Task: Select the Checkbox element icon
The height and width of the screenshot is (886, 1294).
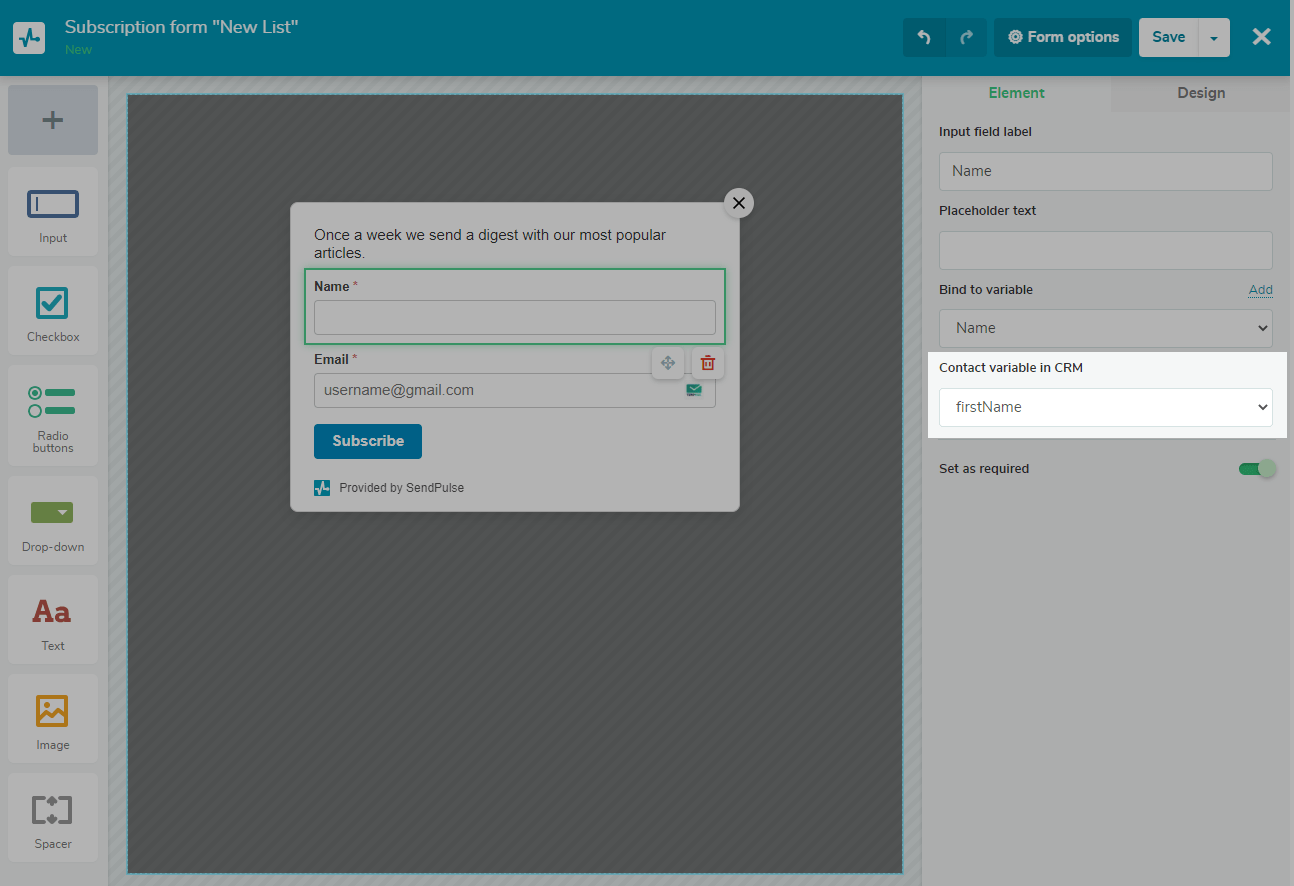Action: (x=52, y=303)
